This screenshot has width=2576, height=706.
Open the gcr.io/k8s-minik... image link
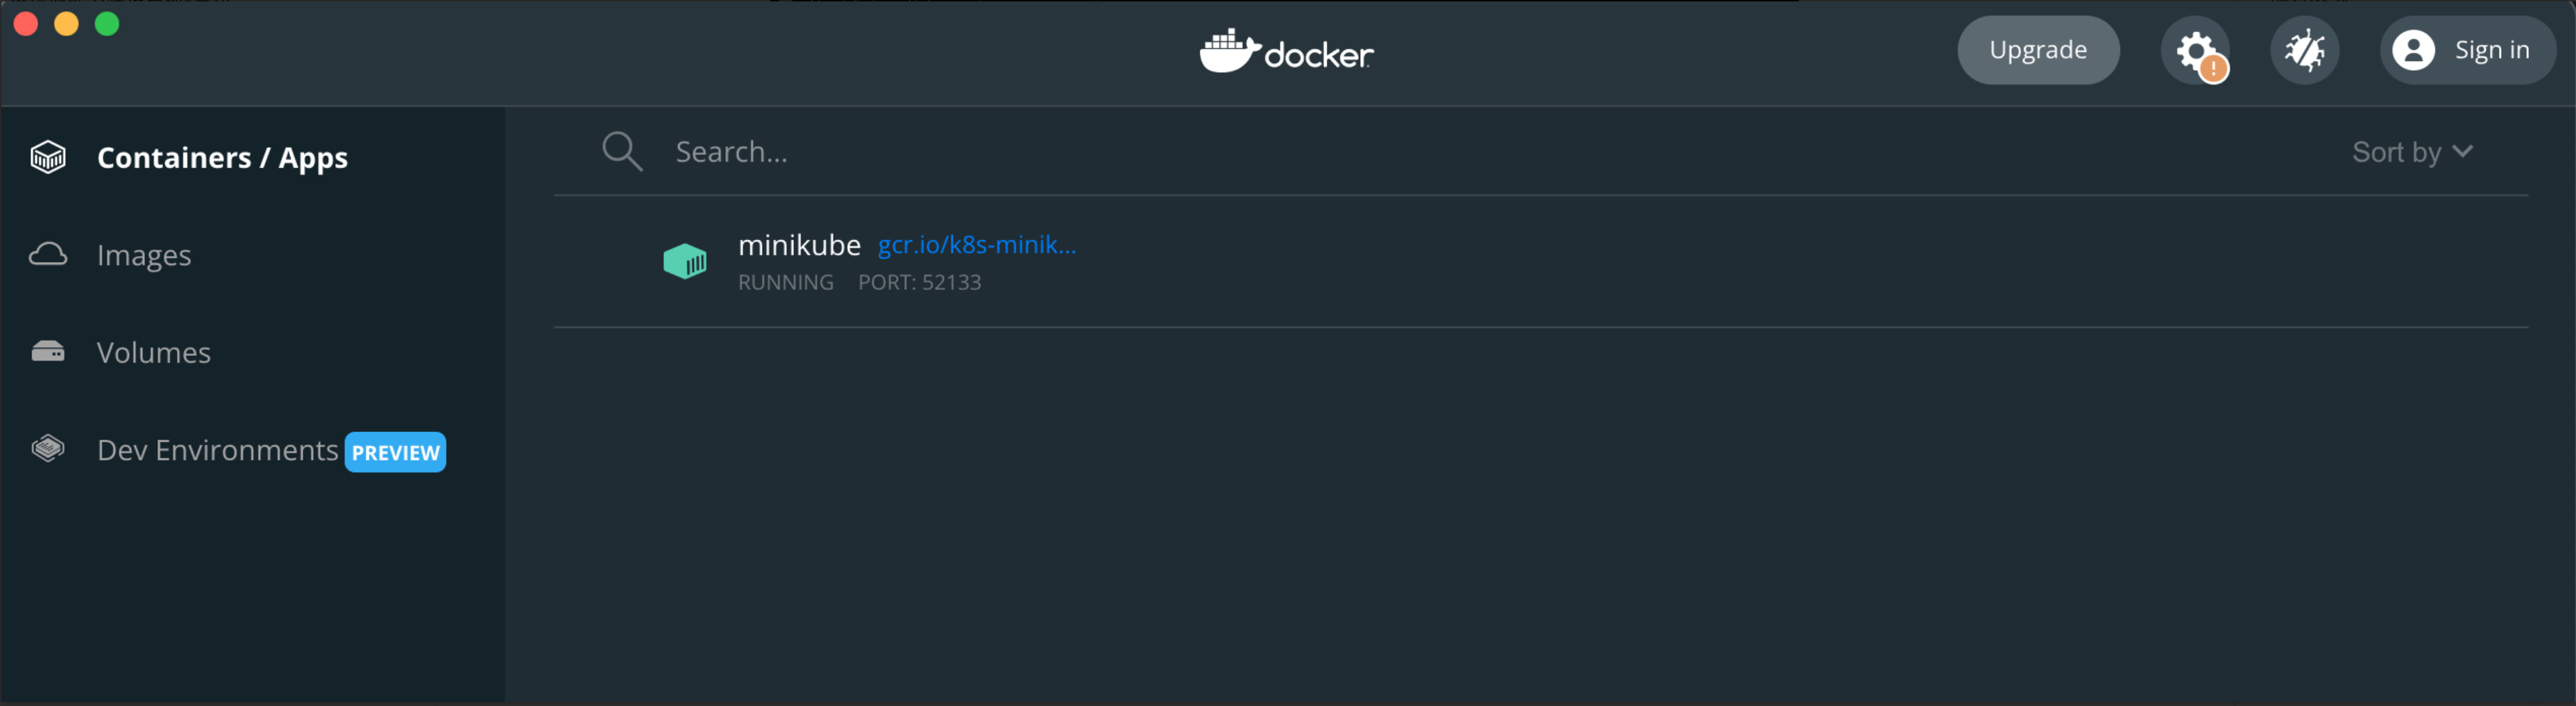click(977, 244)
